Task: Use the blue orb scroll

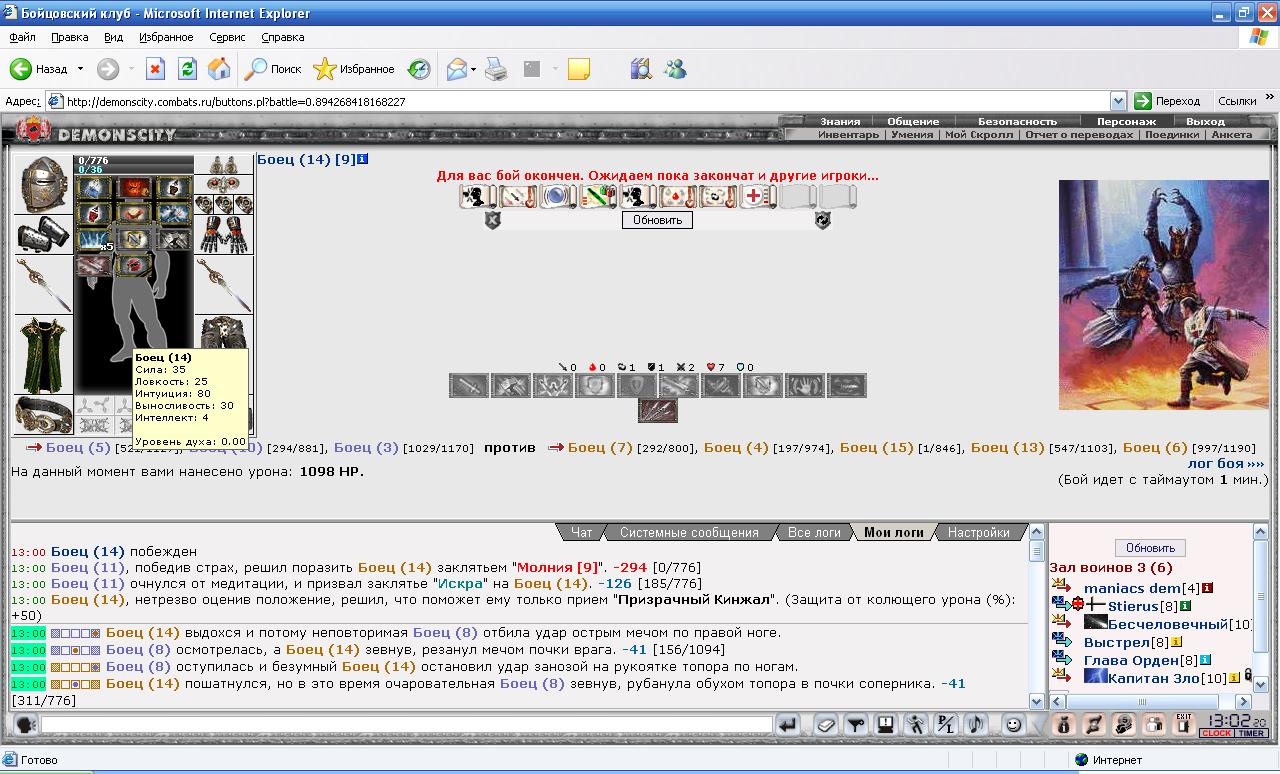Action: [x=557, y=196]
